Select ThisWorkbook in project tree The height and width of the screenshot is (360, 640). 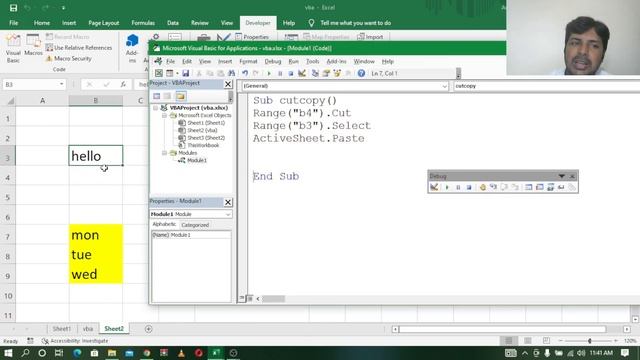click(199, 145)
